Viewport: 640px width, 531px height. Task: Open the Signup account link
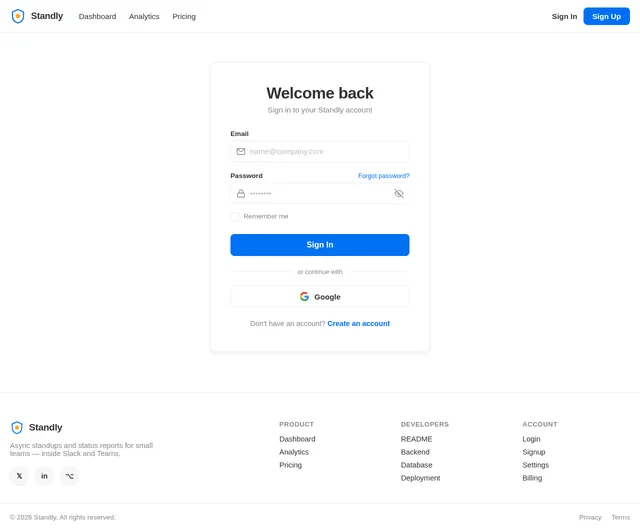click(534, 452)
